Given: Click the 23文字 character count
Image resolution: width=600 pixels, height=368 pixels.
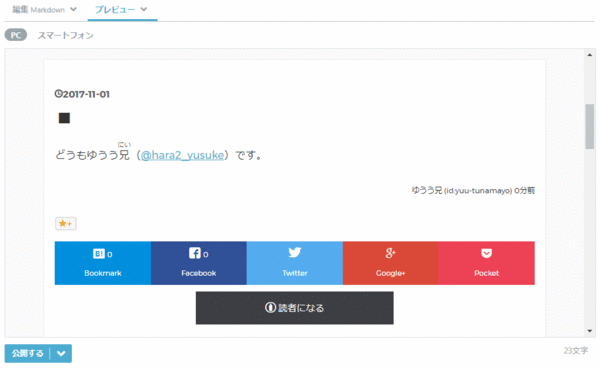Looking at the screenshot, I should (x=576, y=351).
